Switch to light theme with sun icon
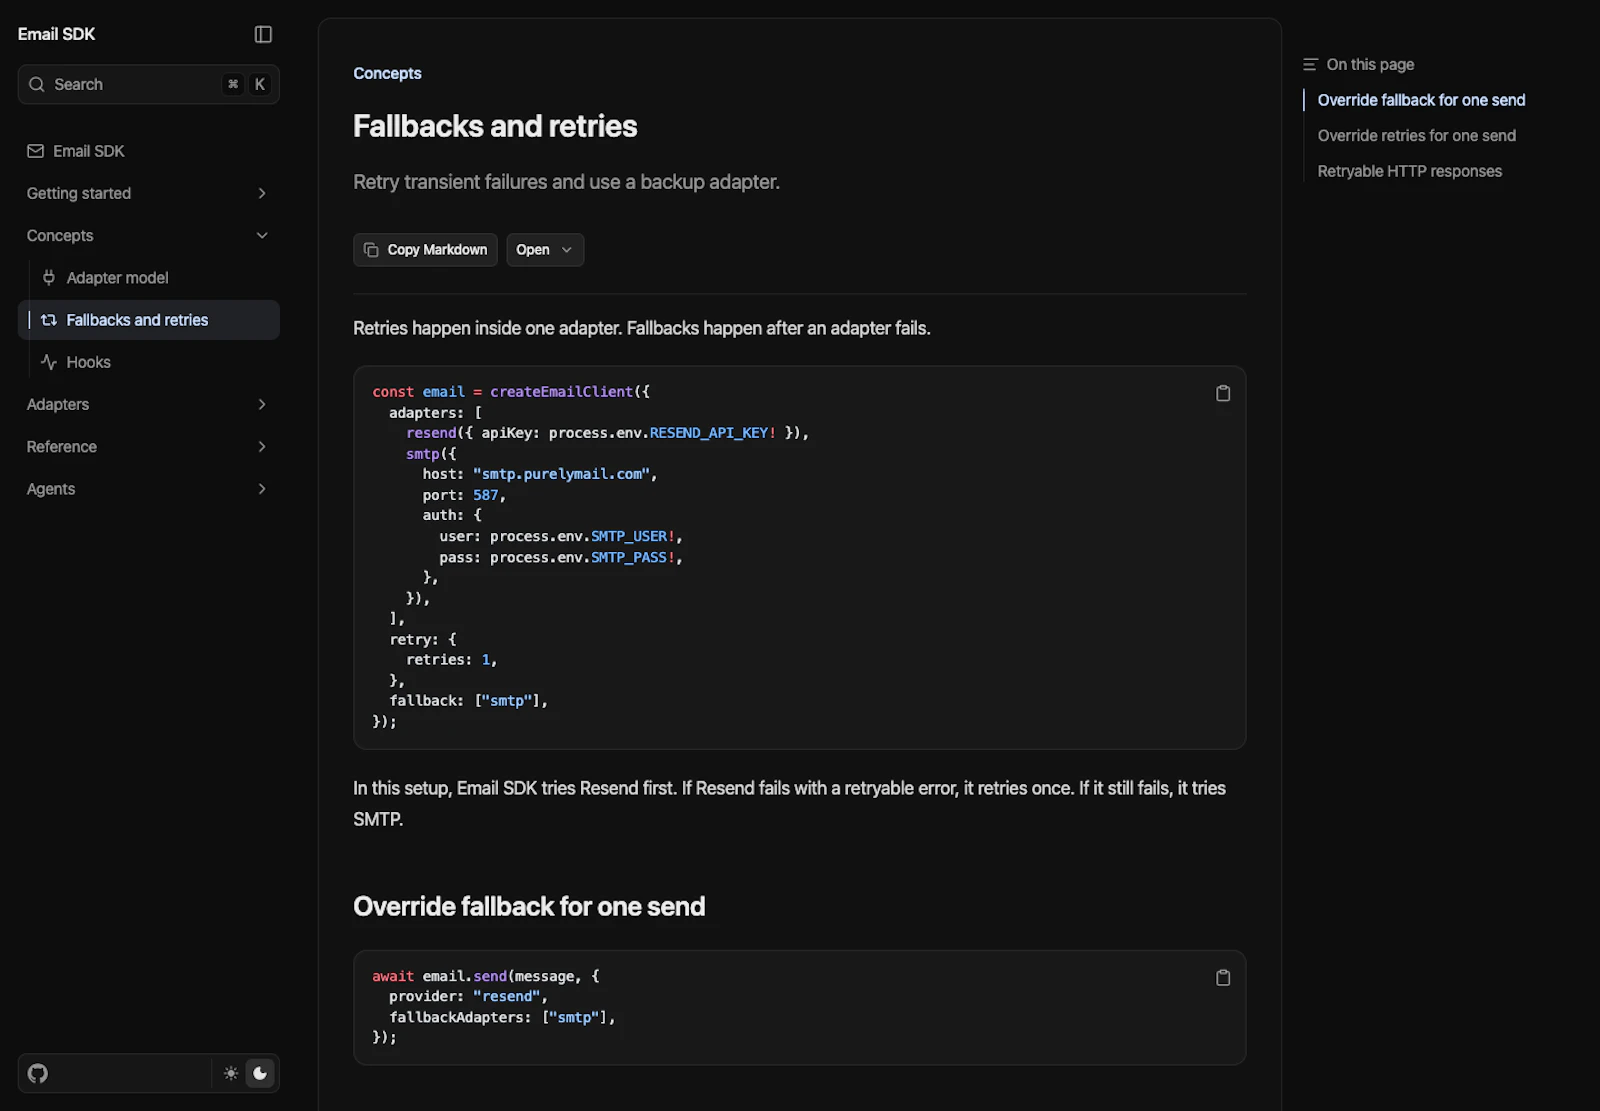This screenshot has height=1111, width=1600. (x=231, y=1073)
